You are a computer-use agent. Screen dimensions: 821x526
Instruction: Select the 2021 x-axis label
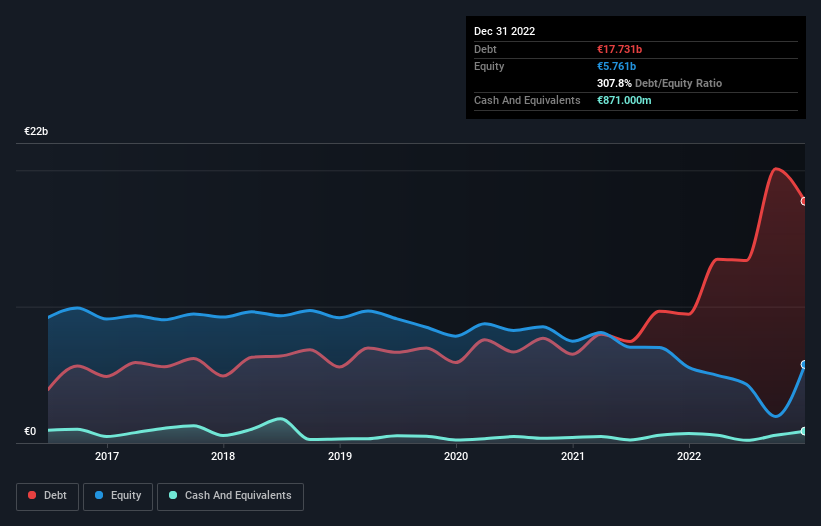pyautogui.click(x=573, y=456)
